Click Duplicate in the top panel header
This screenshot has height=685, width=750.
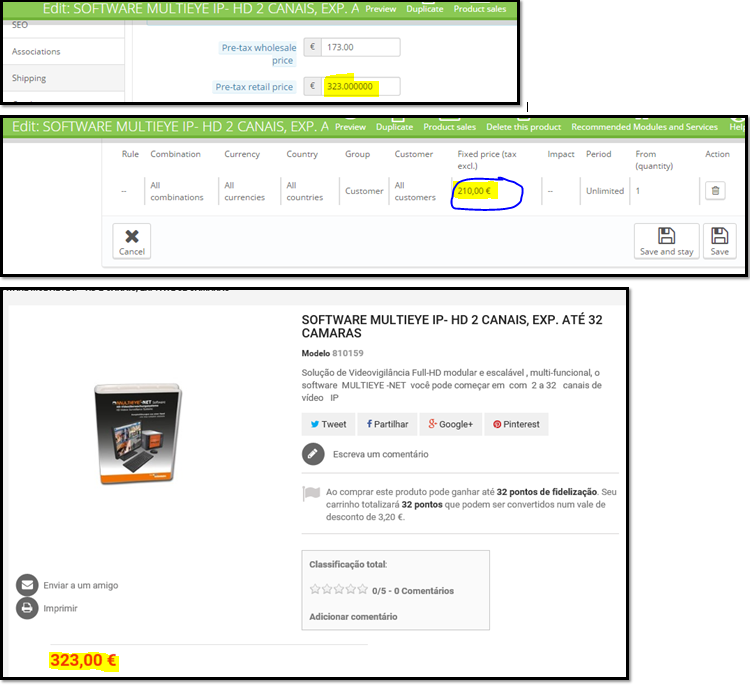coord(425,9)
